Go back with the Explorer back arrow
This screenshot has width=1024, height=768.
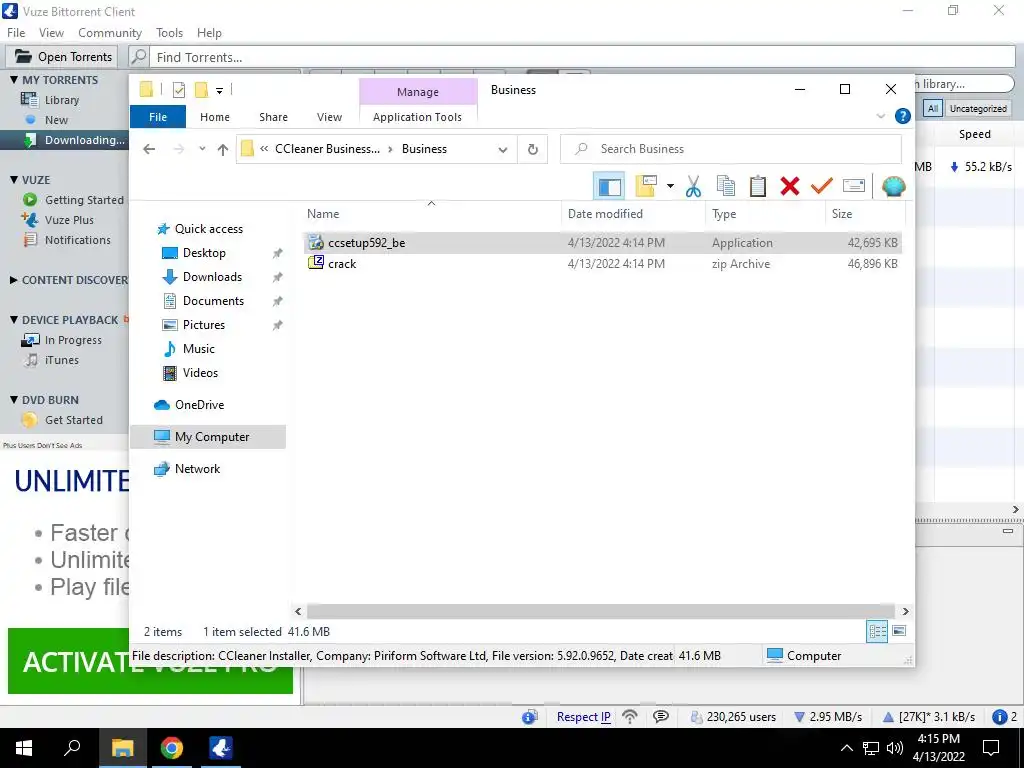tap(149, 149)
